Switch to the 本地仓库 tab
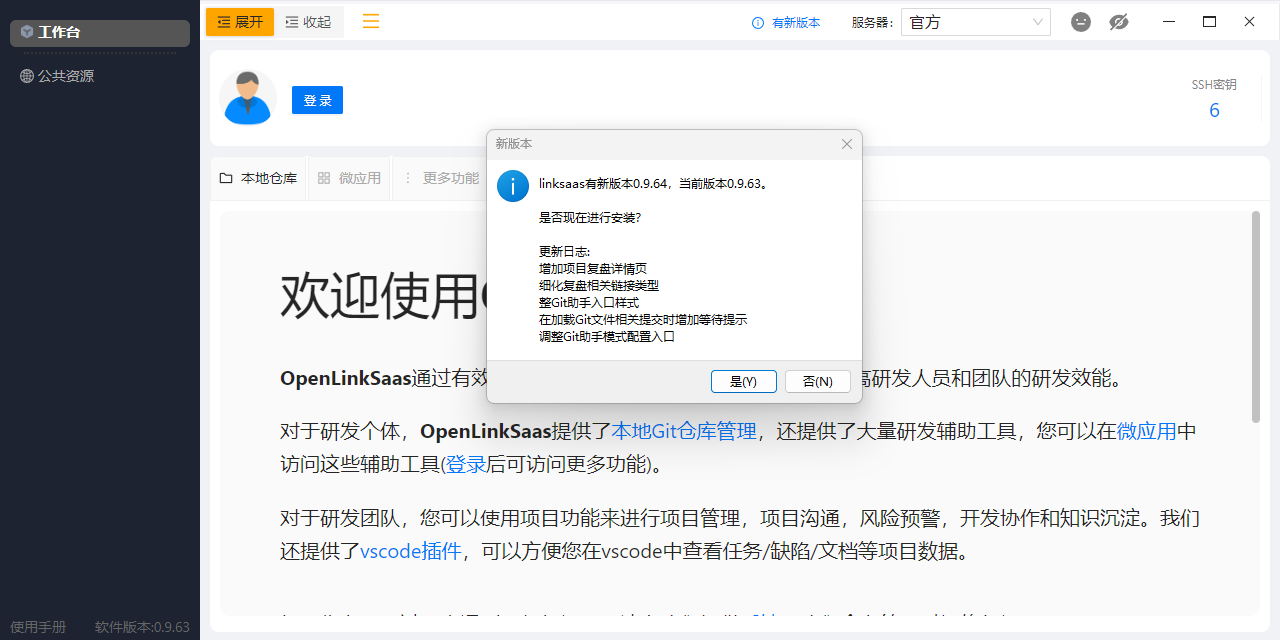This screenshot has height=640, width=1280. (x=259, y=178)
